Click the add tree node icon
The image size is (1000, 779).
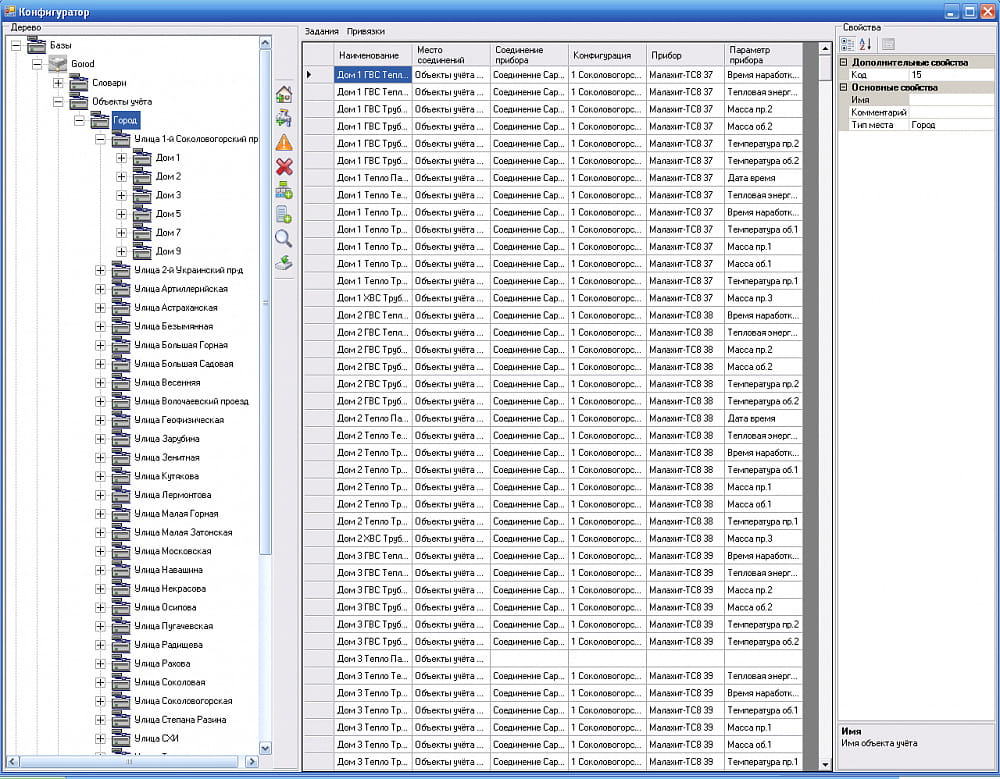284,190
